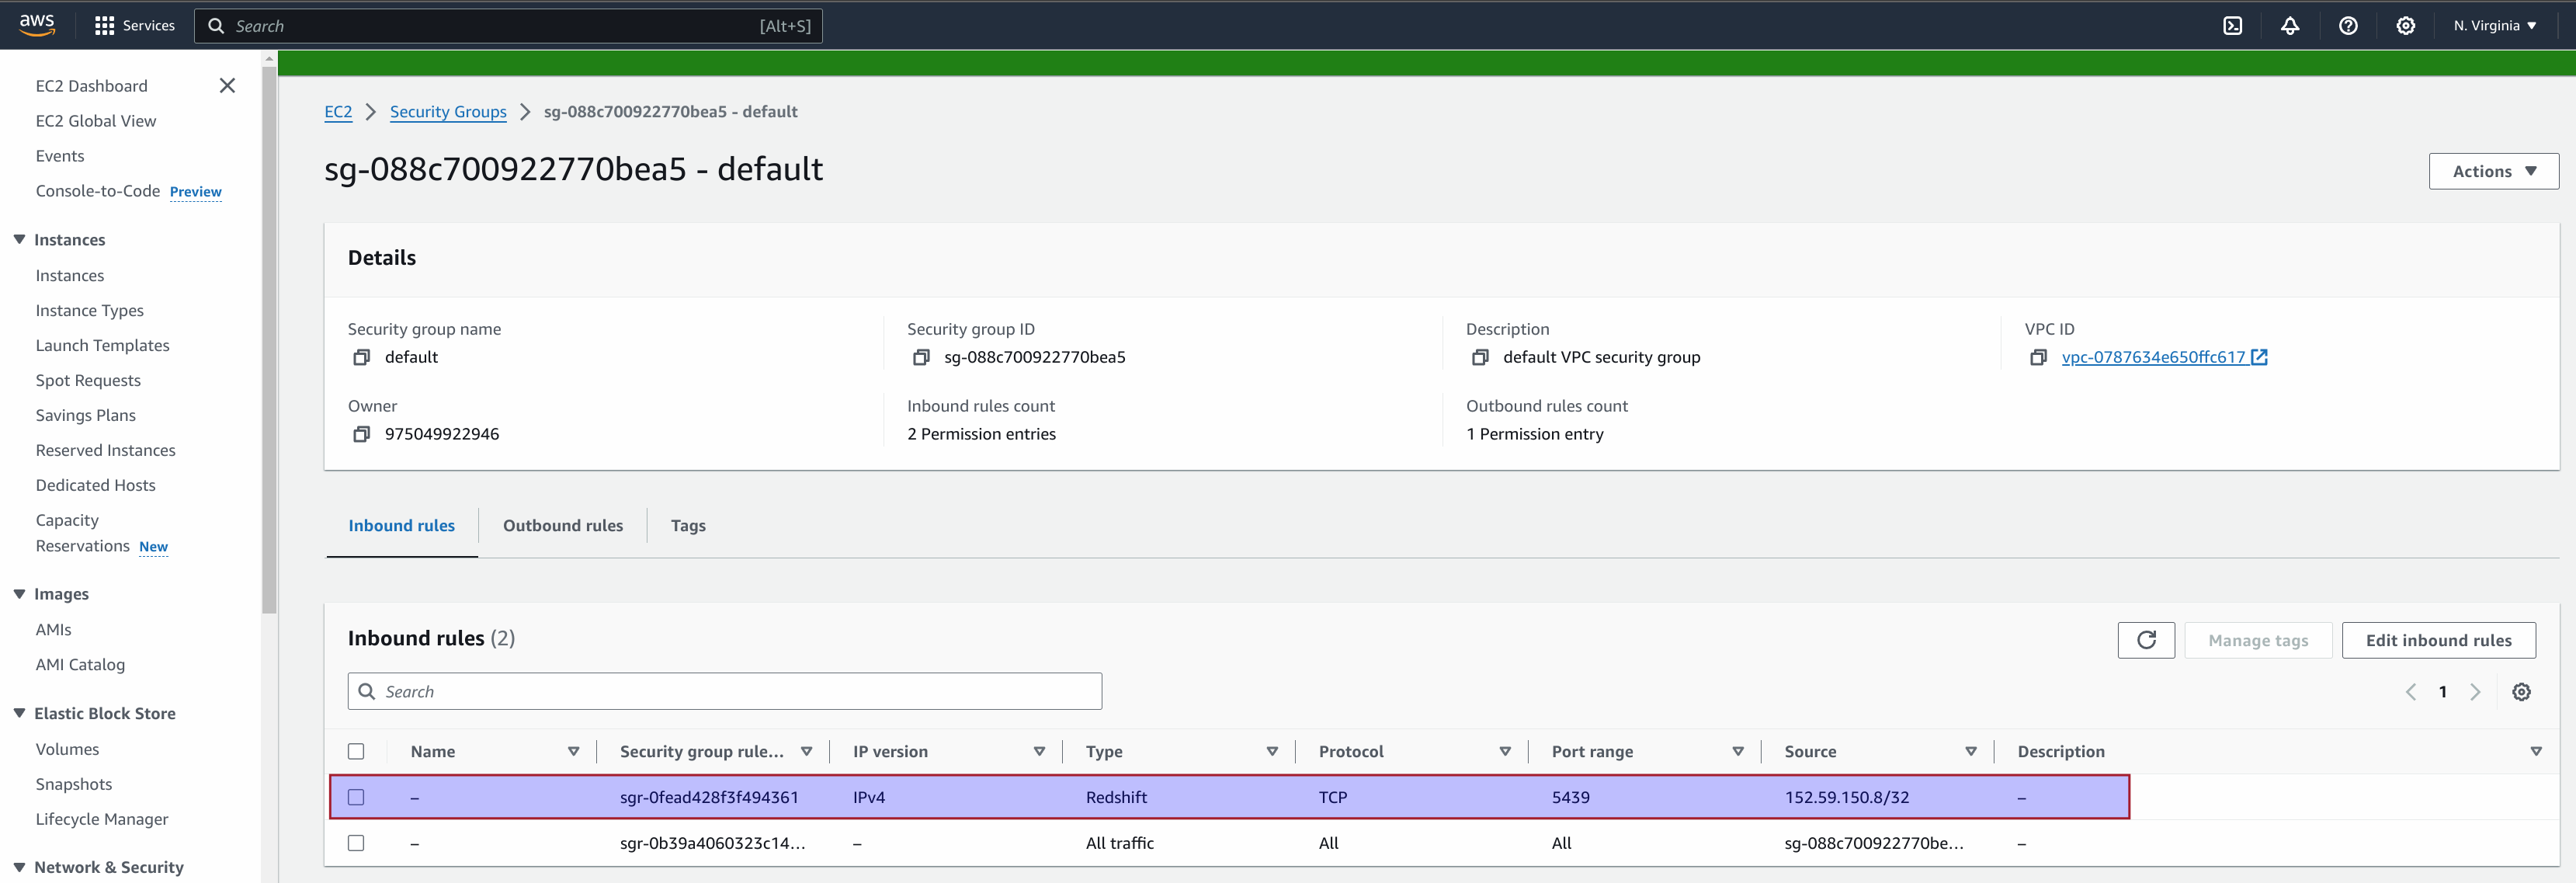
Task: Switch to the Outbound rules tab
Action: [x=562, y=523]
